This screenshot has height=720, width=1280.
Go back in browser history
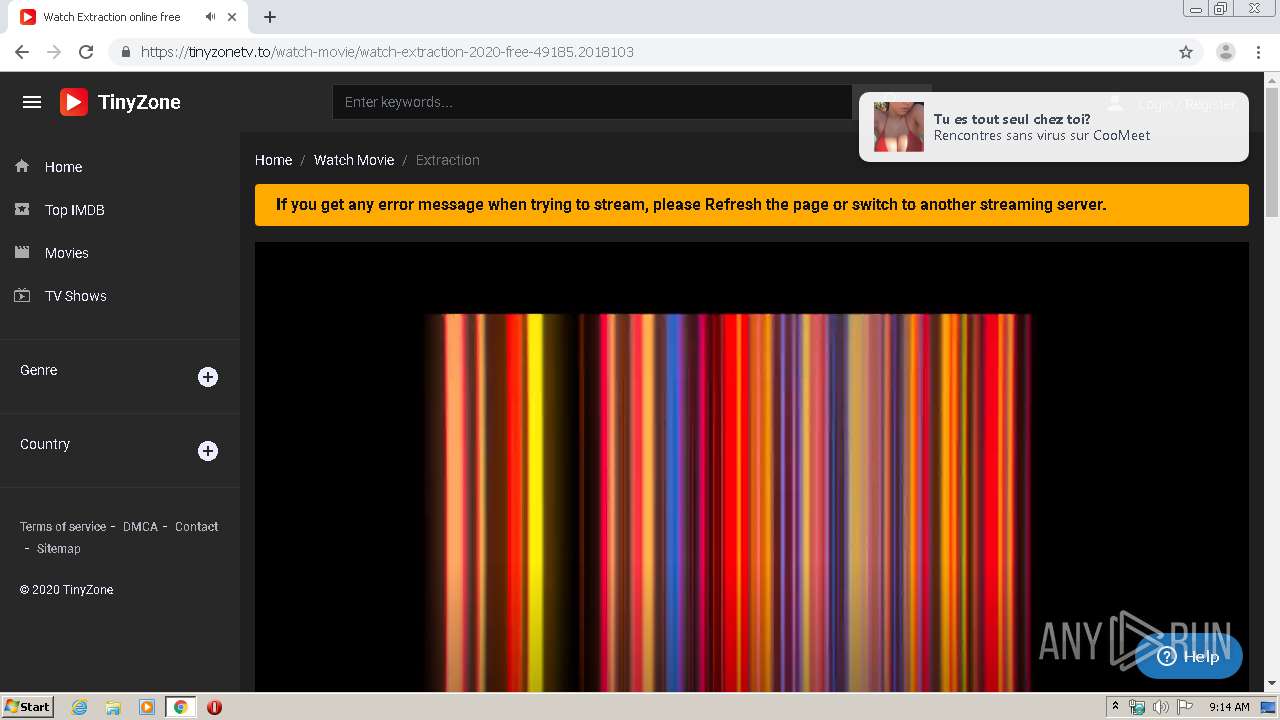(22, 52)
